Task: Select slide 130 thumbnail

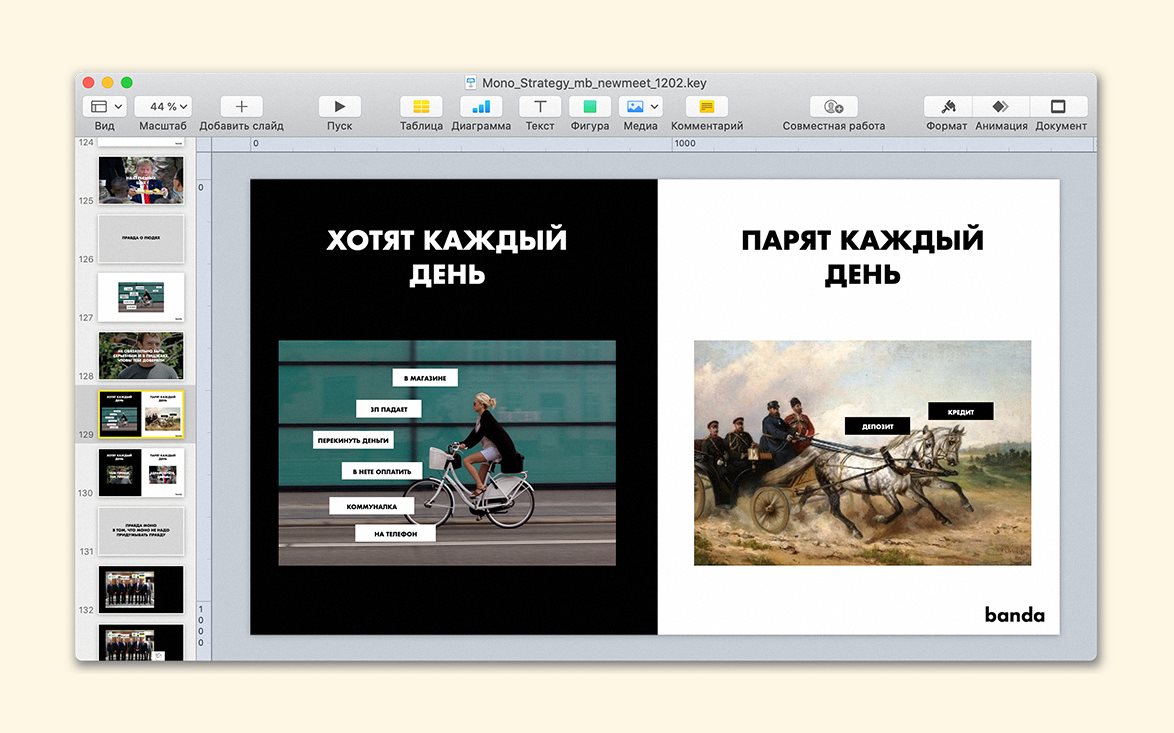Action: [x=141, y=472]
